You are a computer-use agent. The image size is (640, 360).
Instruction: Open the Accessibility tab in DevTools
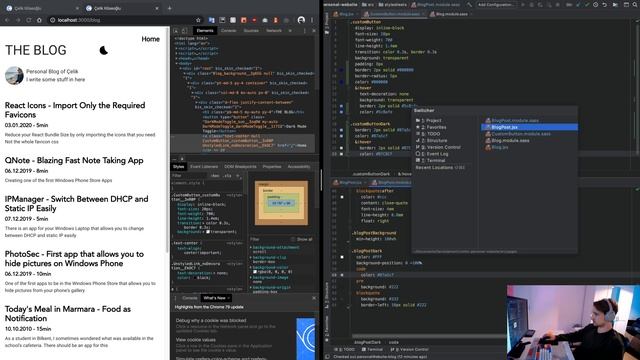click(299, 167)
